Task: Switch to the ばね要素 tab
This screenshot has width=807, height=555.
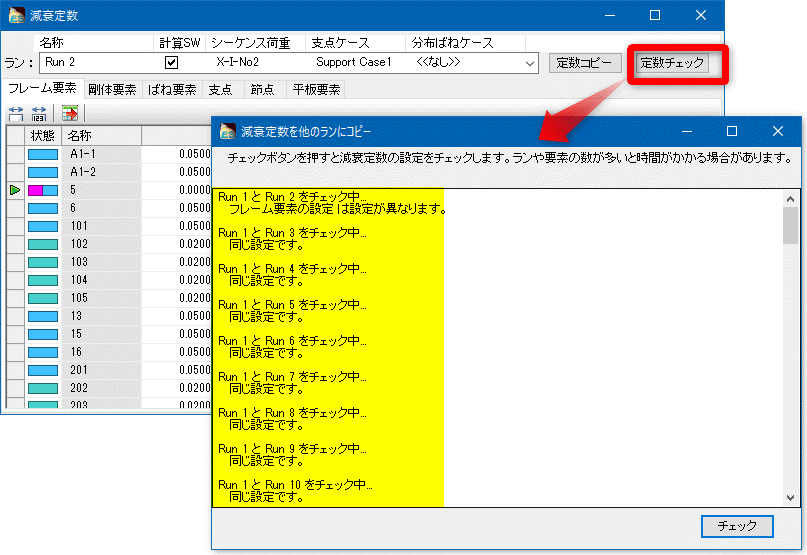Action: point(172,90)
